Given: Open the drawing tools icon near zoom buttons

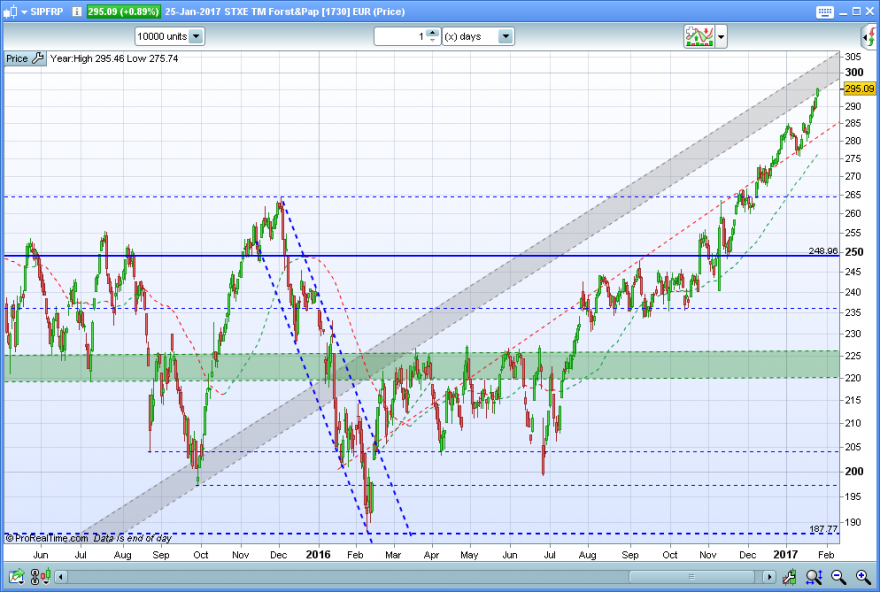Looking at the screenshot, I should 789,576.
